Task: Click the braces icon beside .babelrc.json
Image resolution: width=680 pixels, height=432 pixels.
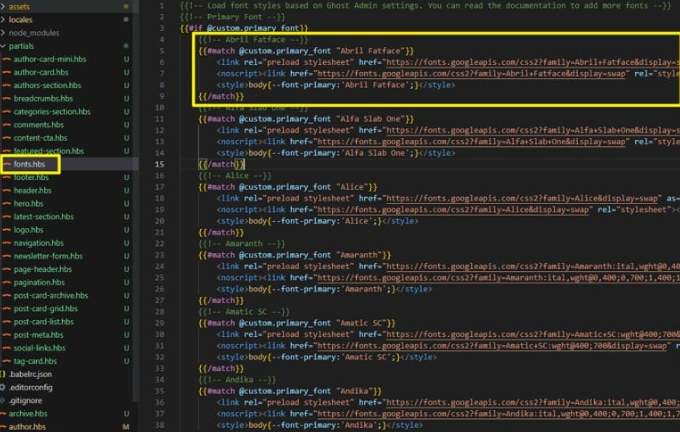Action: pyautogui.click(x=3, y=374)
